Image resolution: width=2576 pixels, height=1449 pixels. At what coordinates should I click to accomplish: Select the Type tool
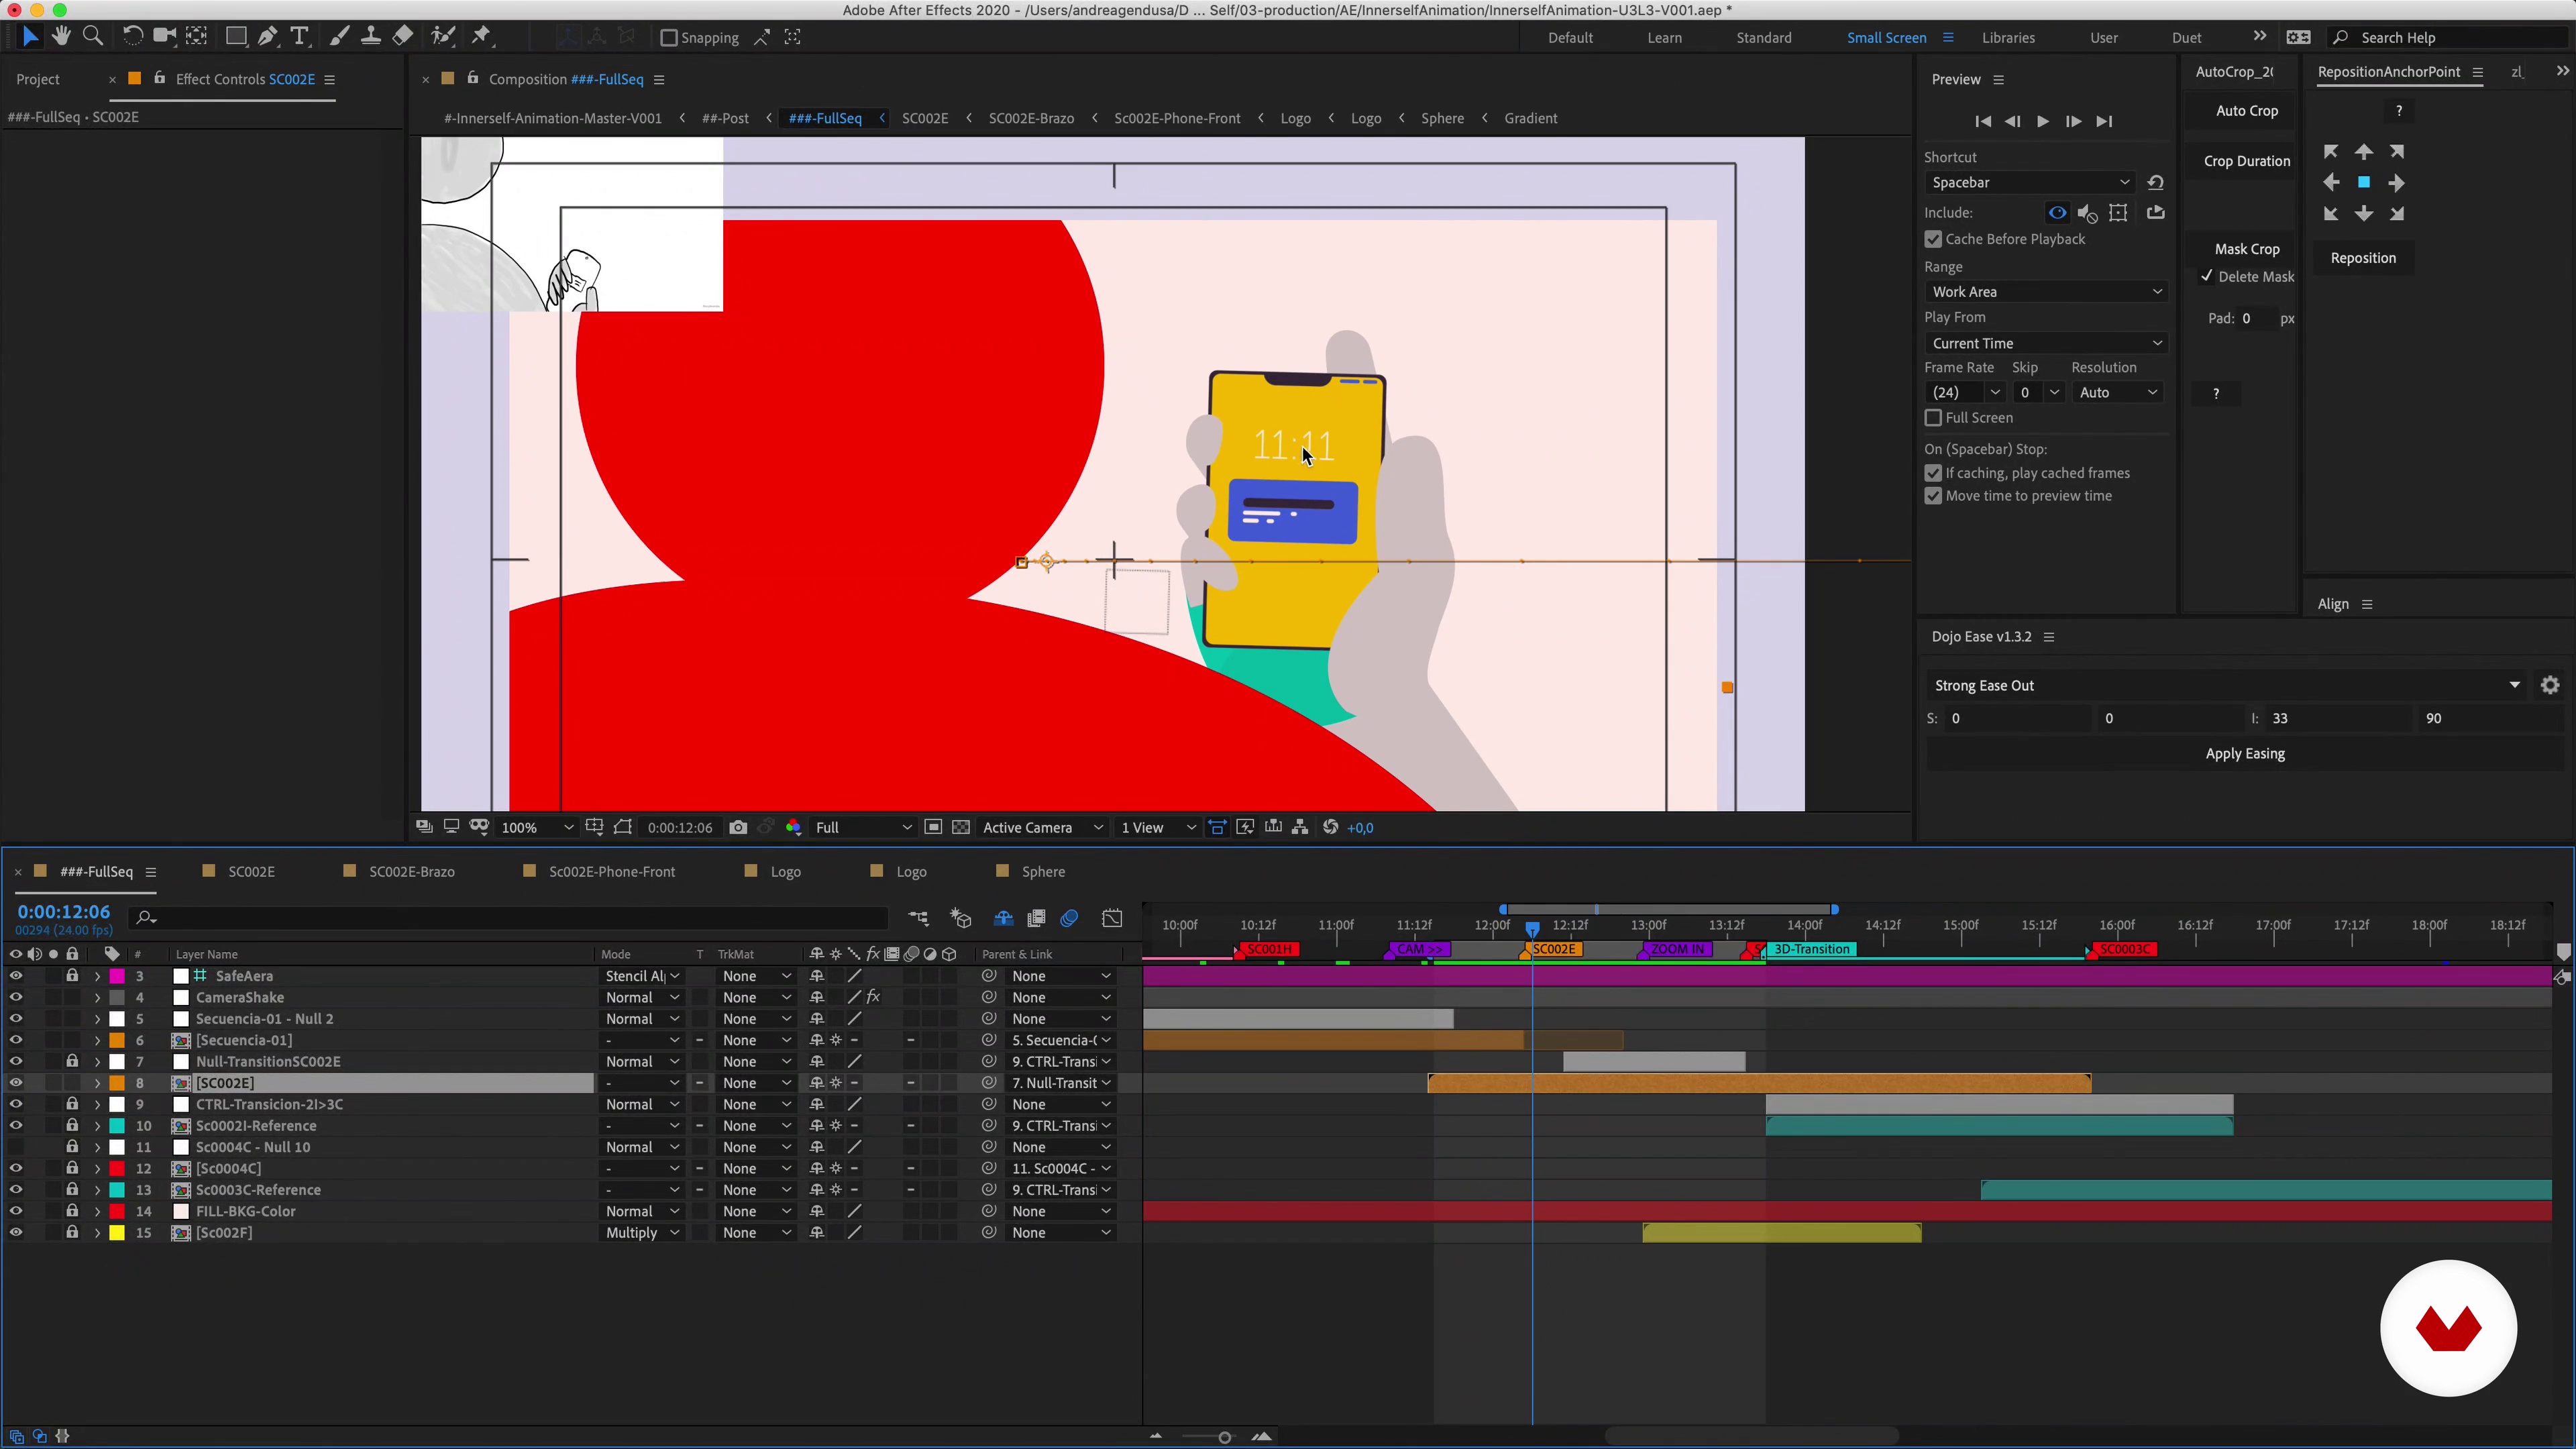[299, 37]
